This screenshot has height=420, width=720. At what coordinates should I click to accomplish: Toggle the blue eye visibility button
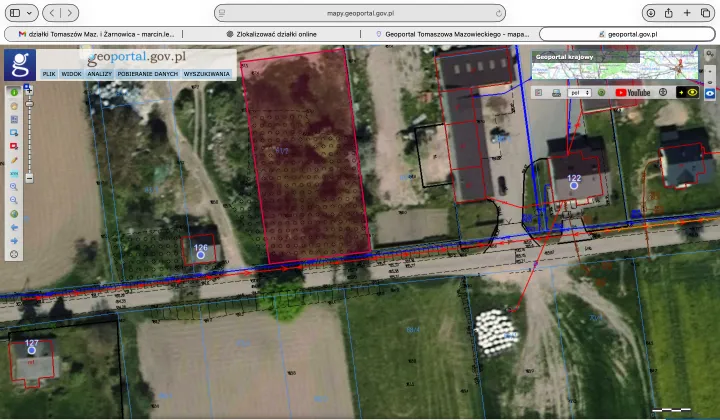click(710, 92)
